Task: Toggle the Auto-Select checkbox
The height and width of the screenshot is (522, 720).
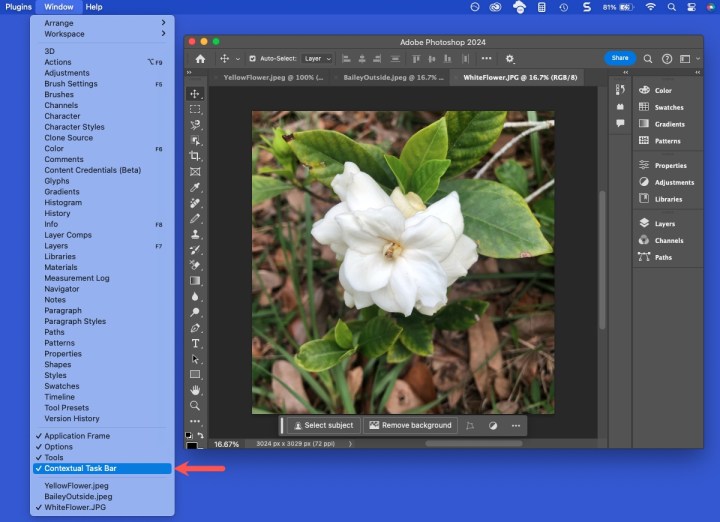Action: [x=253, y=59]
